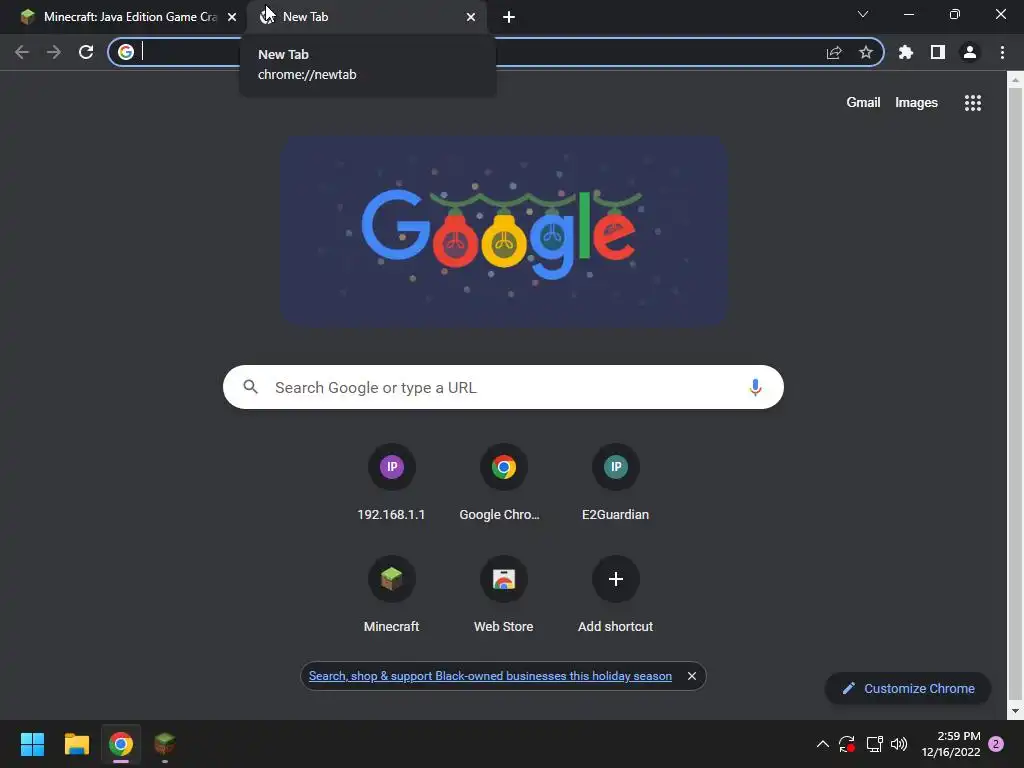The image size is (1024, 768).
Task: Open Gmail link
Action: click(863, 103)
